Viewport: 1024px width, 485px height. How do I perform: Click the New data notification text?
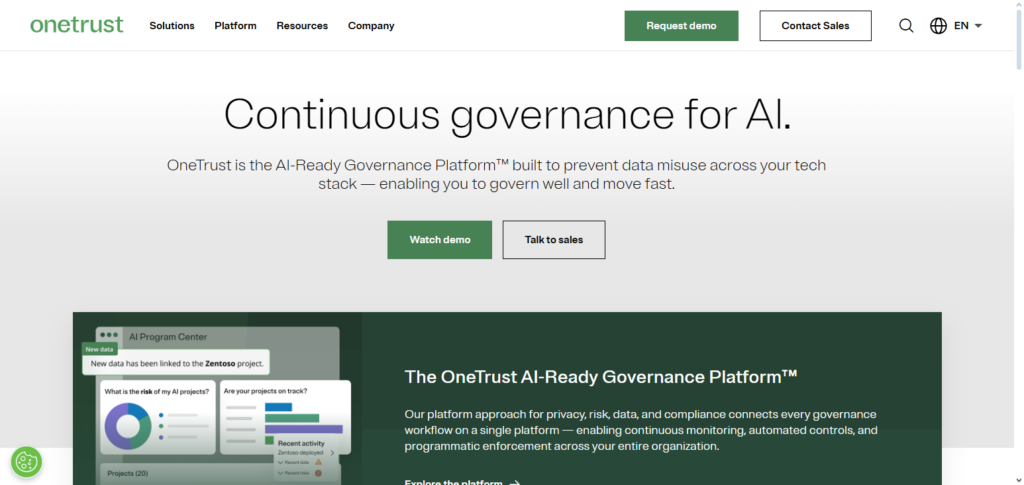(x=176, y=364)
